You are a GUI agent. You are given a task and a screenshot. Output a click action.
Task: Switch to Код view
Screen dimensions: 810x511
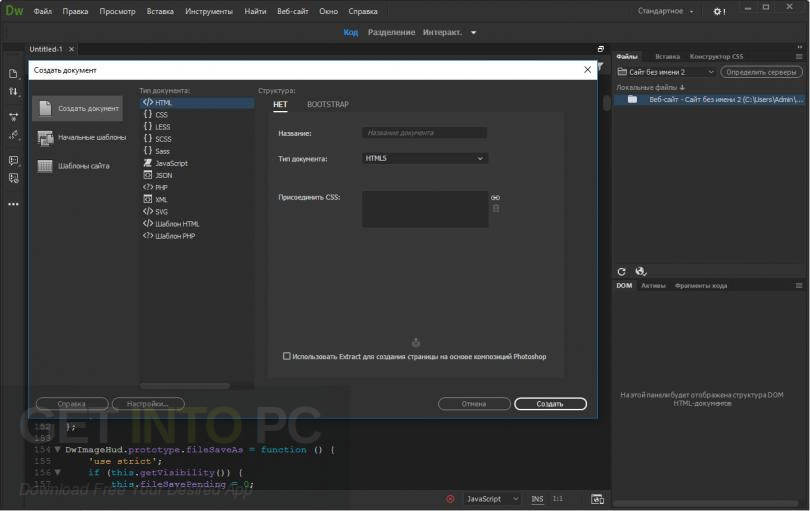tap(350, 33)
